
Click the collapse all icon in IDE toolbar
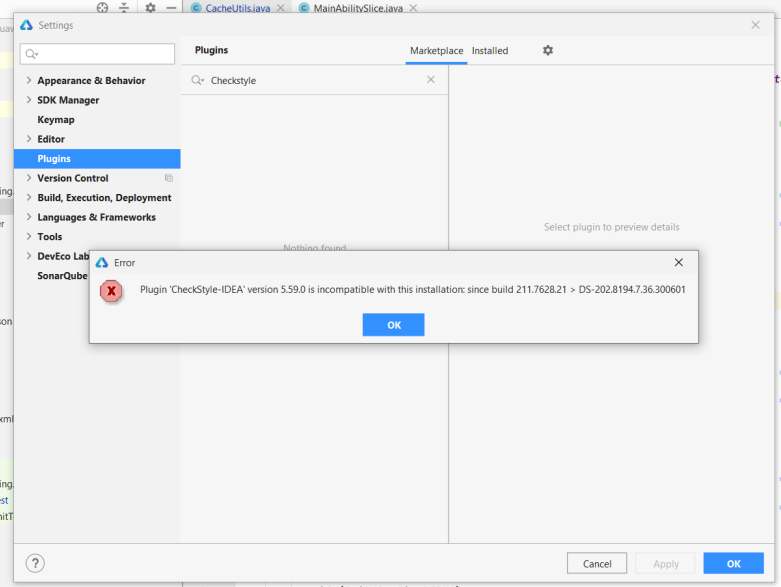point(124,7)
